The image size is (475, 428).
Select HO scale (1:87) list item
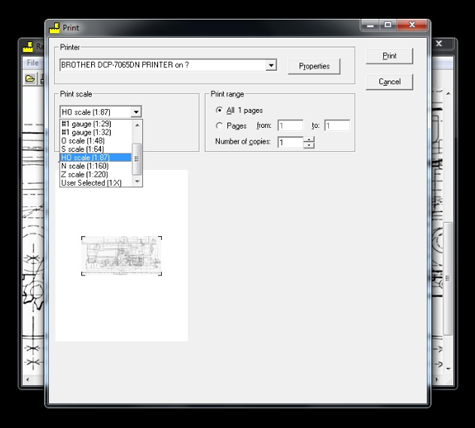(x=96, y=157)
